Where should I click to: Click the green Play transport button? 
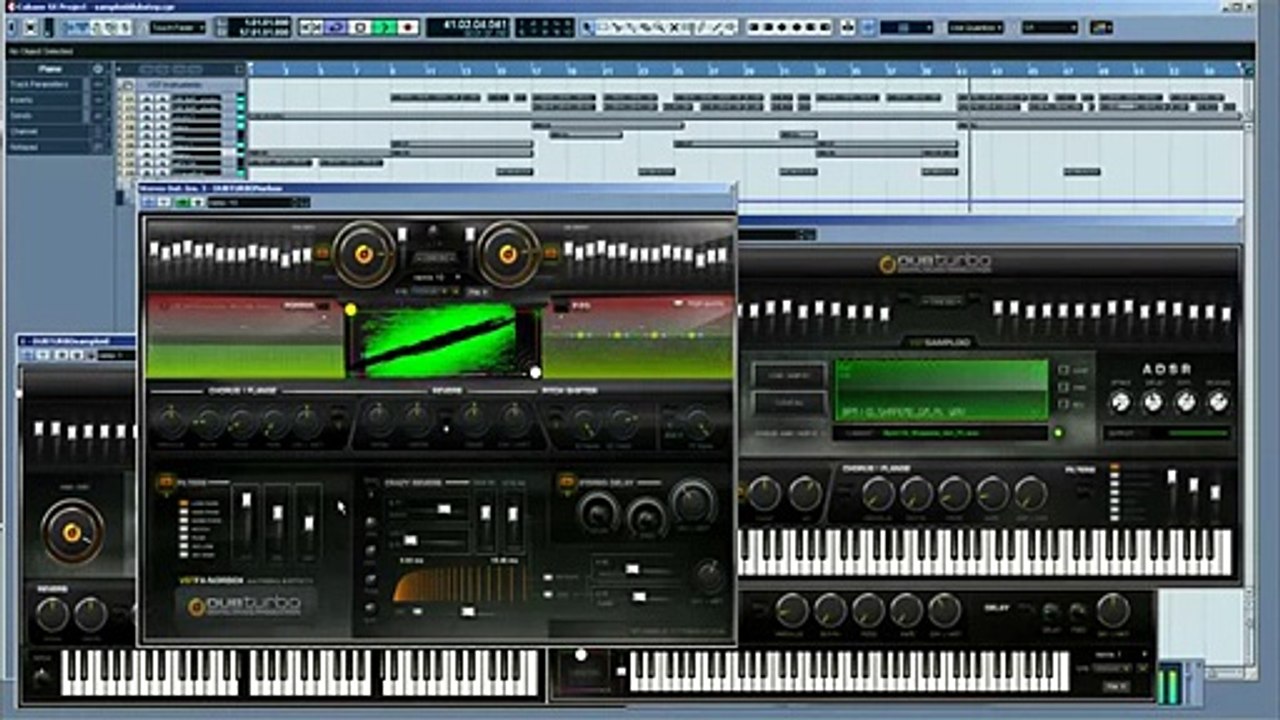384,27
